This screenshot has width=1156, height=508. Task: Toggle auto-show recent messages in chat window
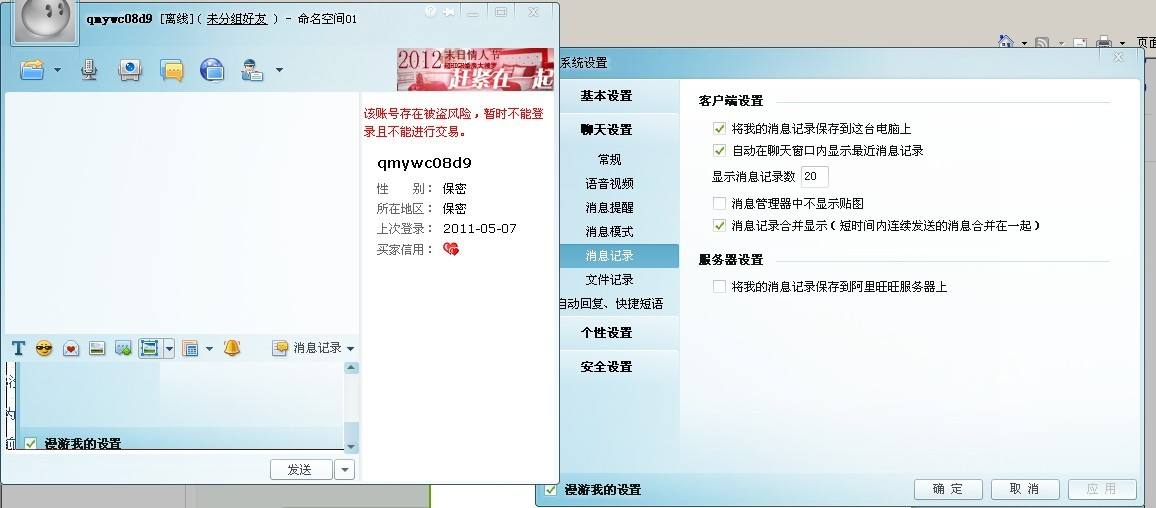click(x=720, y=150)
